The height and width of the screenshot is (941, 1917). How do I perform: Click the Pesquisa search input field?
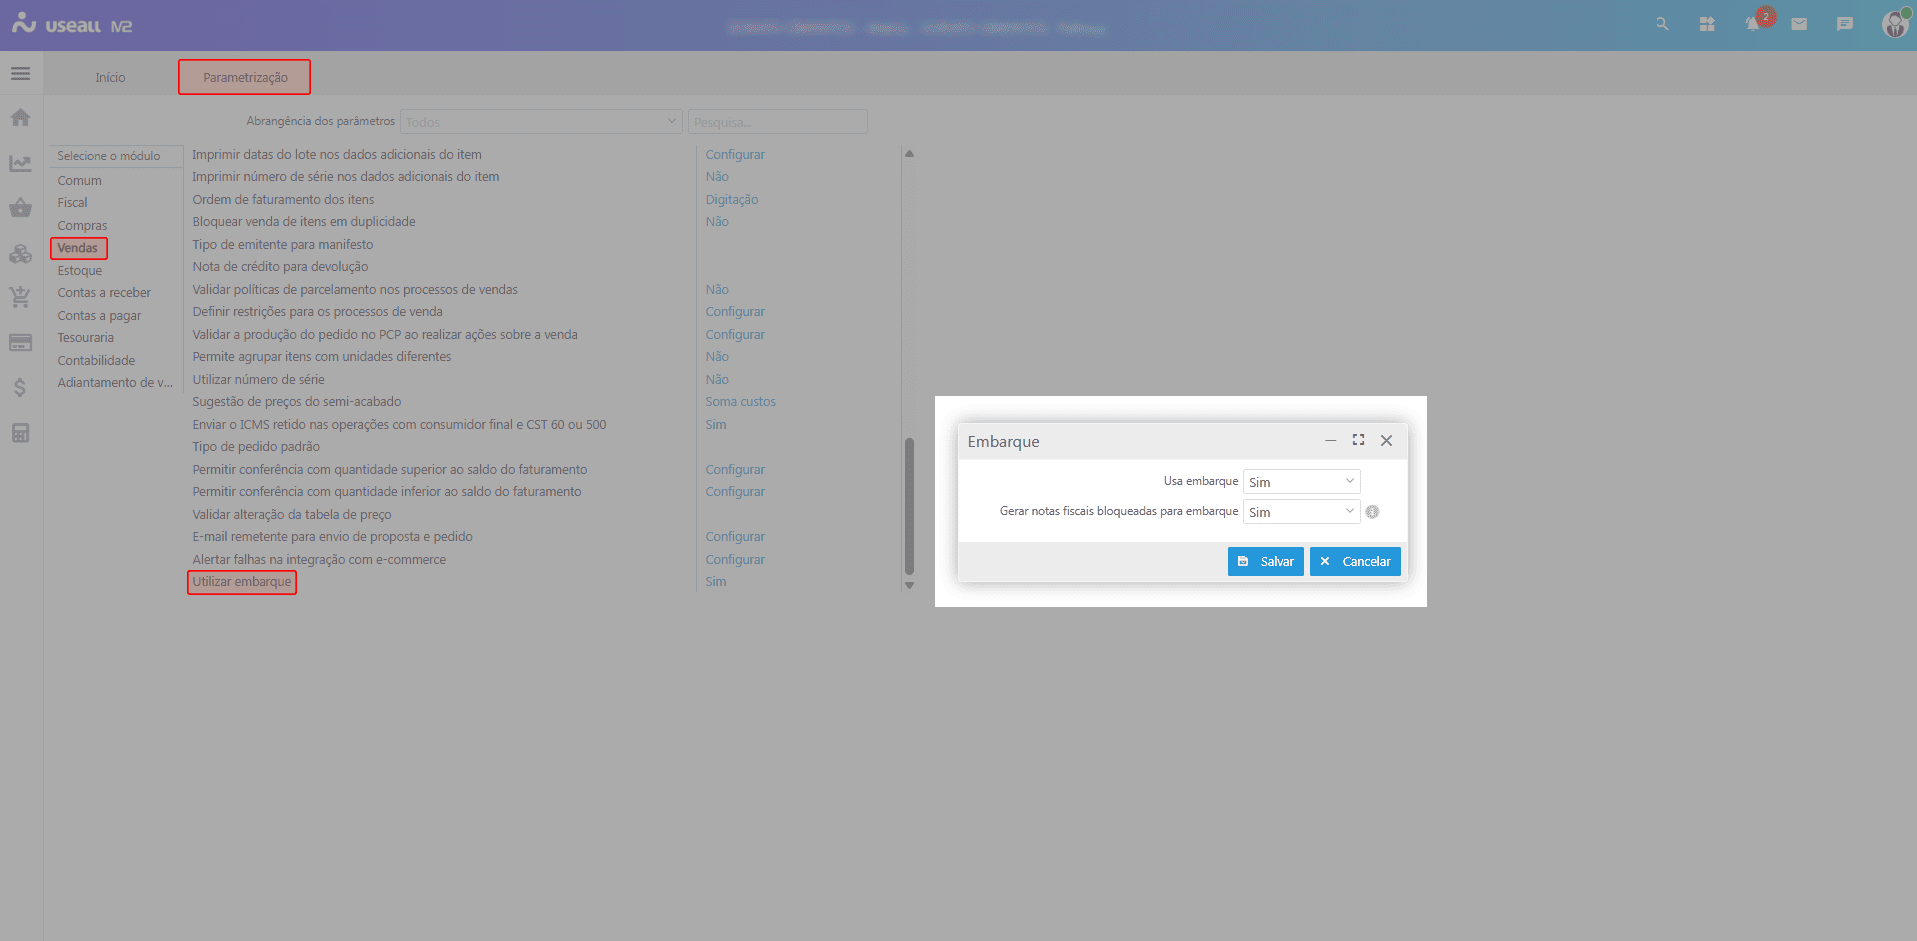[777, 122]
